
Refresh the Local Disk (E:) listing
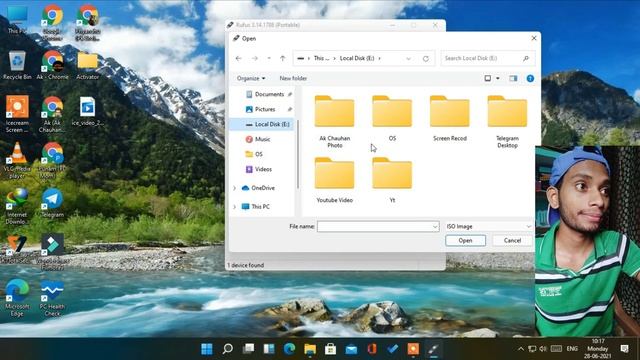pyautogui.click(x=426, y=58)
